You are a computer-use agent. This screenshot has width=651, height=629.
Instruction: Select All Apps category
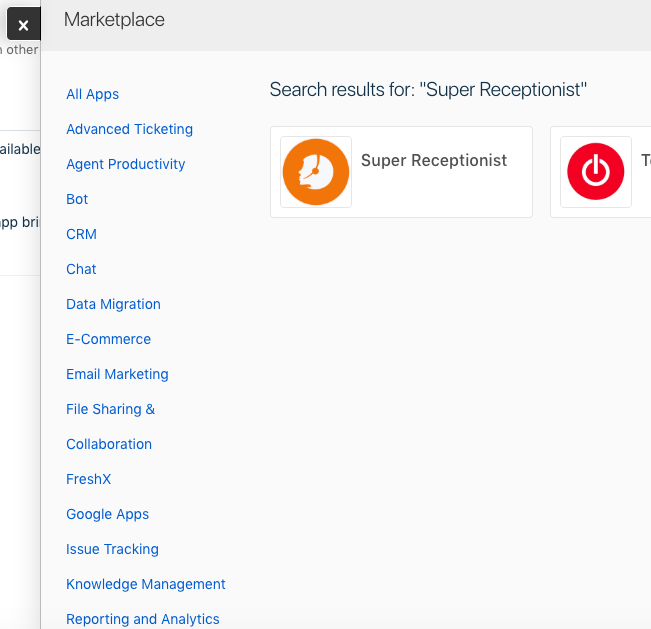[93, 94]
